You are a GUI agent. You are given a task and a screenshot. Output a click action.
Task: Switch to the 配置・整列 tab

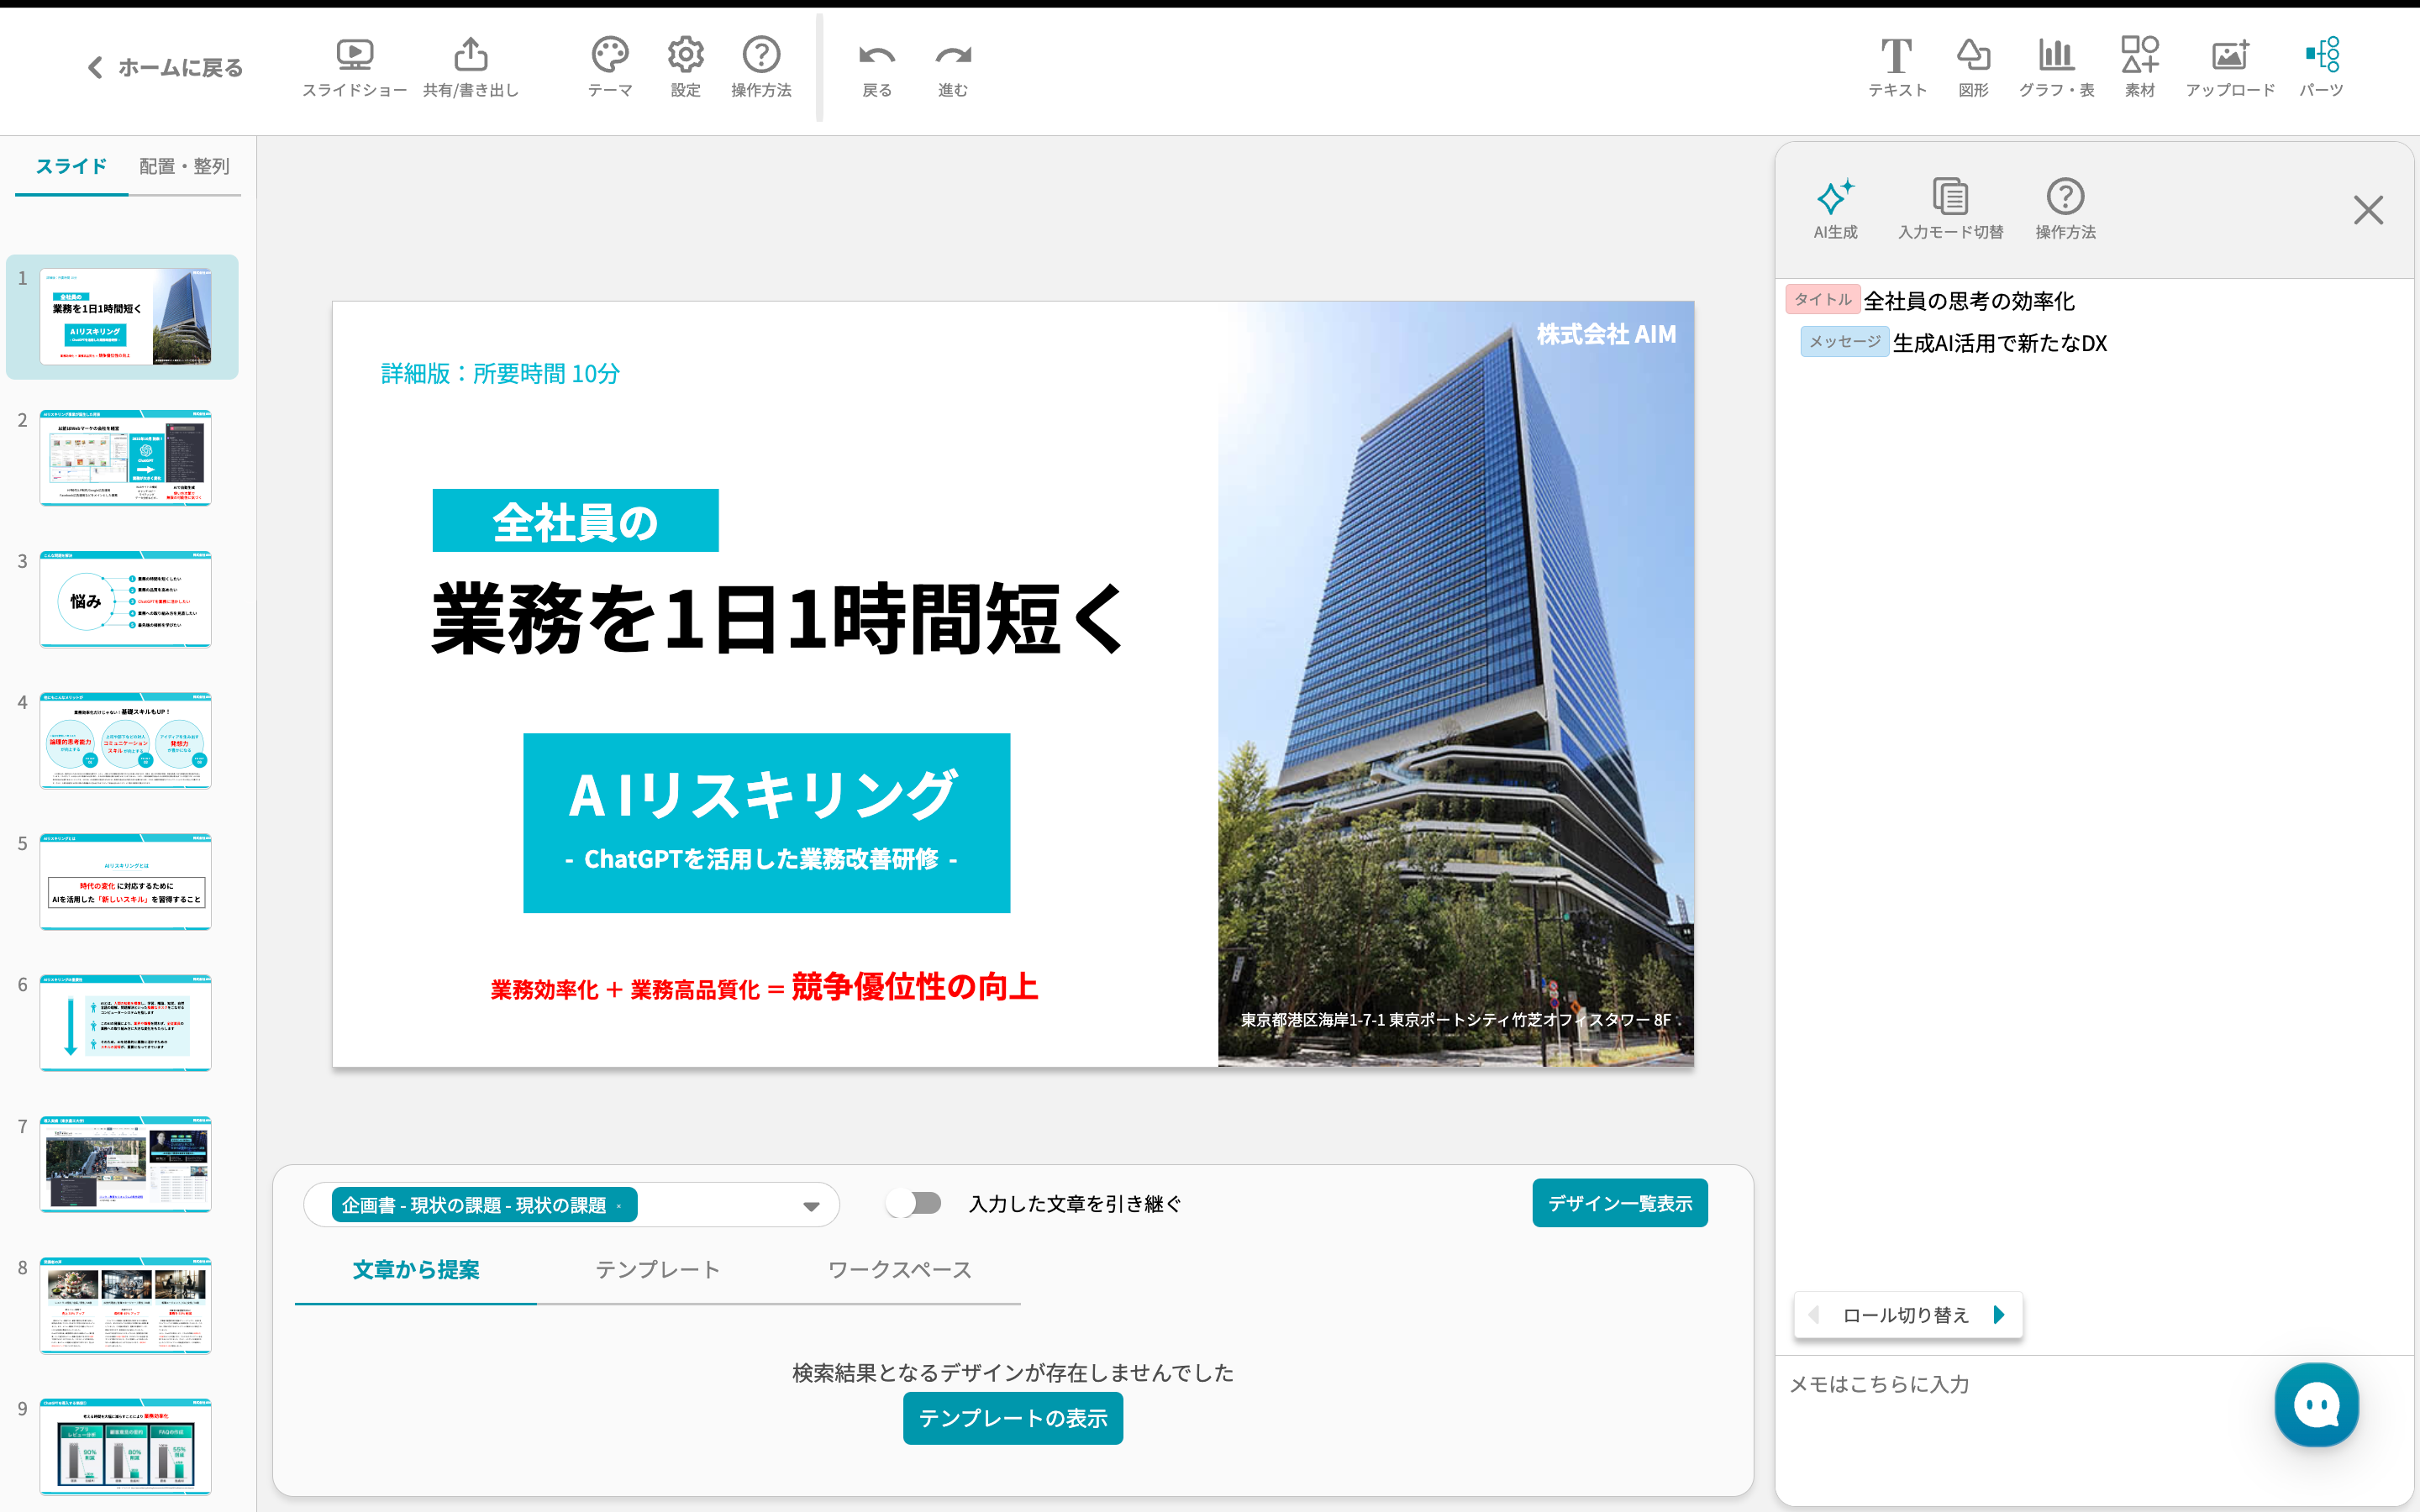click(x=184, y=166)
